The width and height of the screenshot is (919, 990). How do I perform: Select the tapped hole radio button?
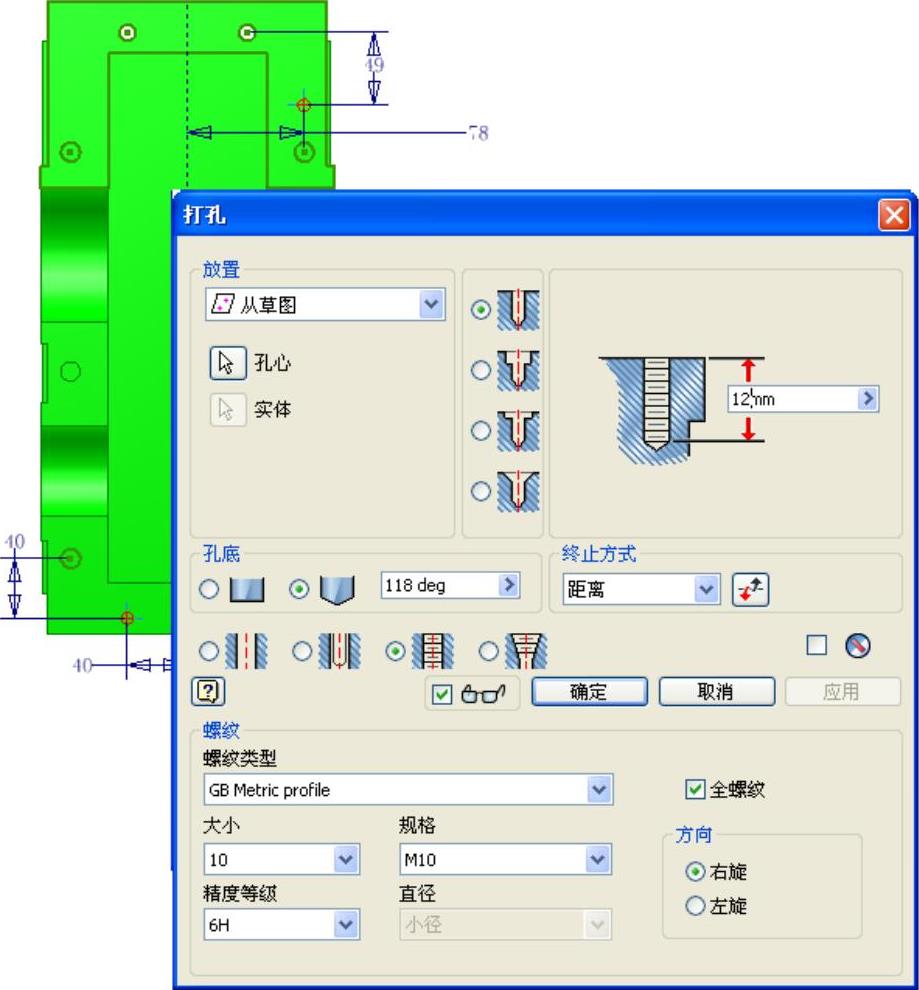pyautogui.click(x=396, y=651)
